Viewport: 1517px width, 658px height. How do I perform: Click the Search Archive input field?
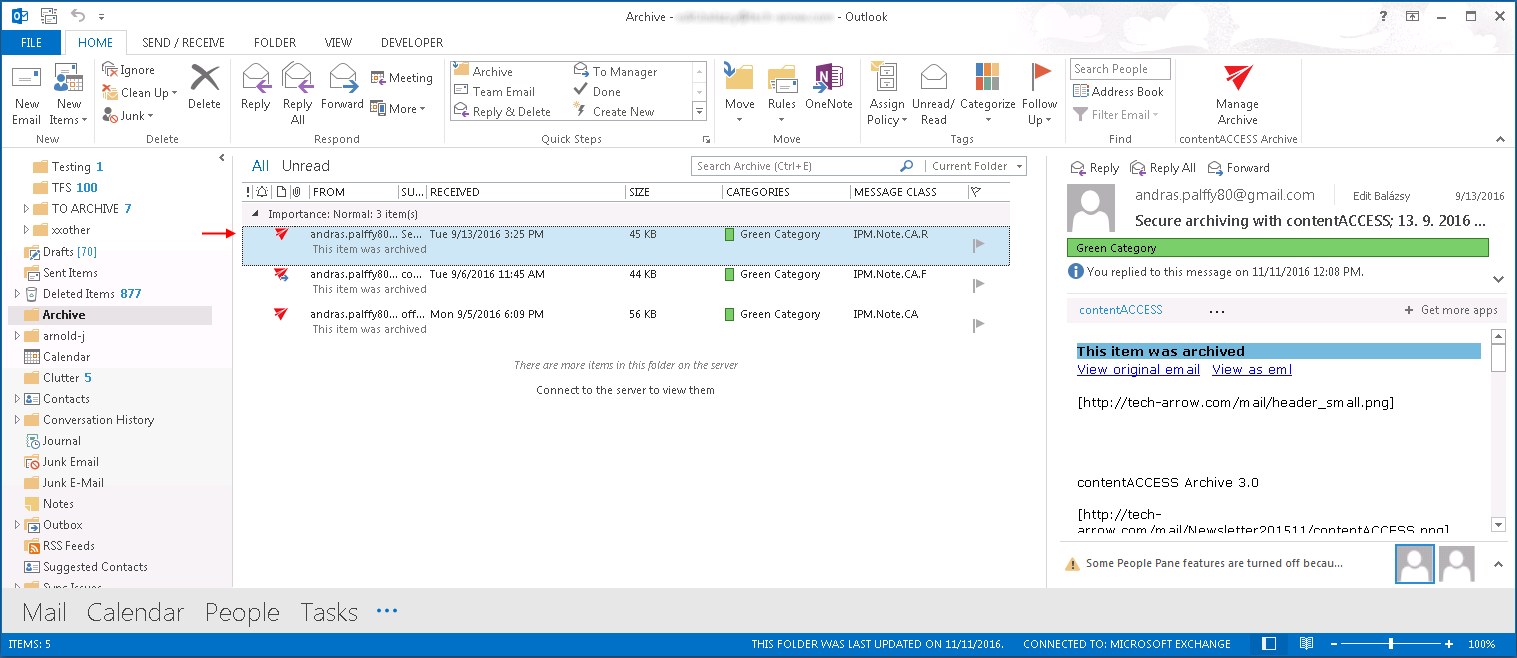click(x=796, y=166)
